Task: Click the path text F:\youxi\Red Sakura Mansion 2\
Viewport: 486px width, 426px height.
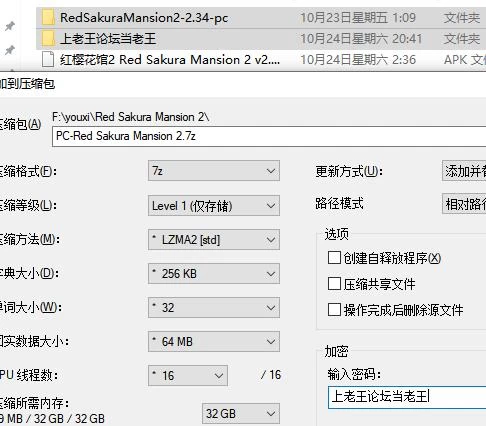Action: [131, 117]
